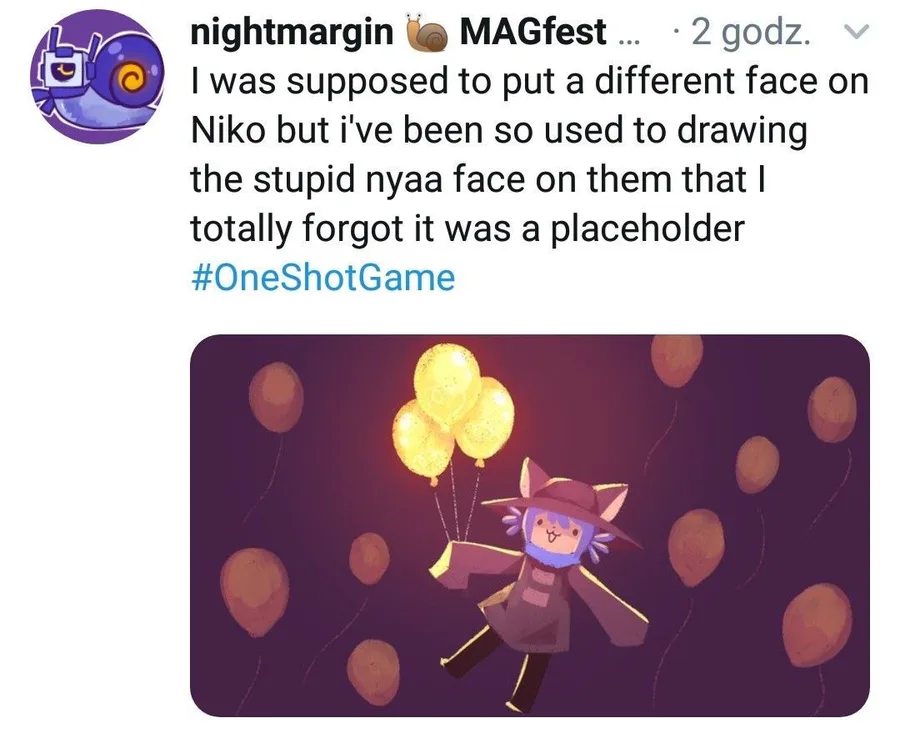Click the "2 godz." timestamp

[753, 33]
